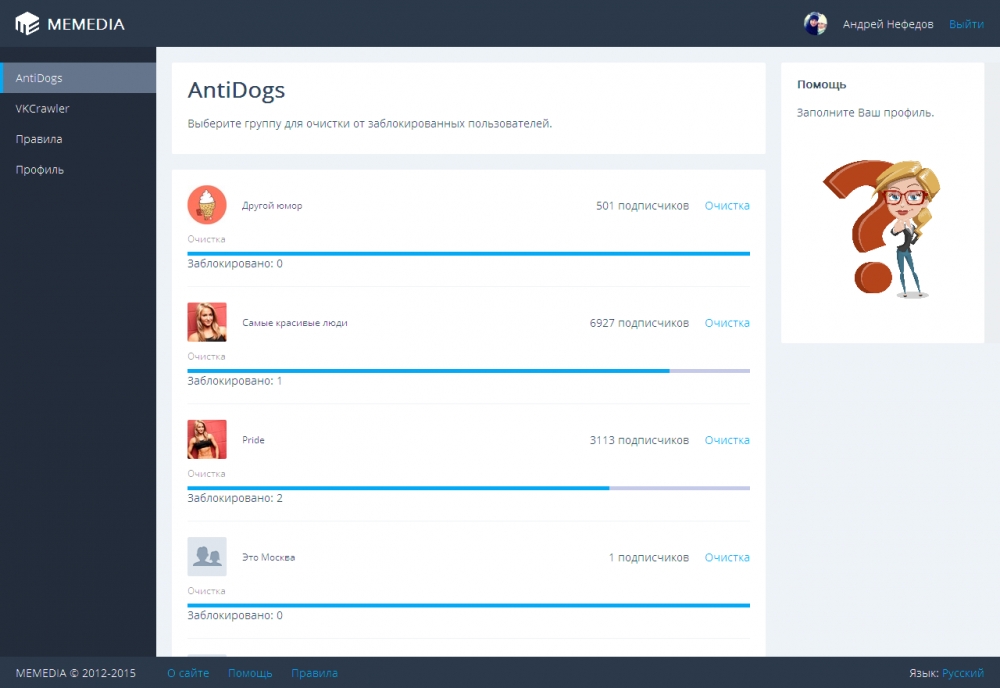The height and width of the screenshot is (688, 1000).
Task: Click the question mark help illustration
Action: [881, 228]
